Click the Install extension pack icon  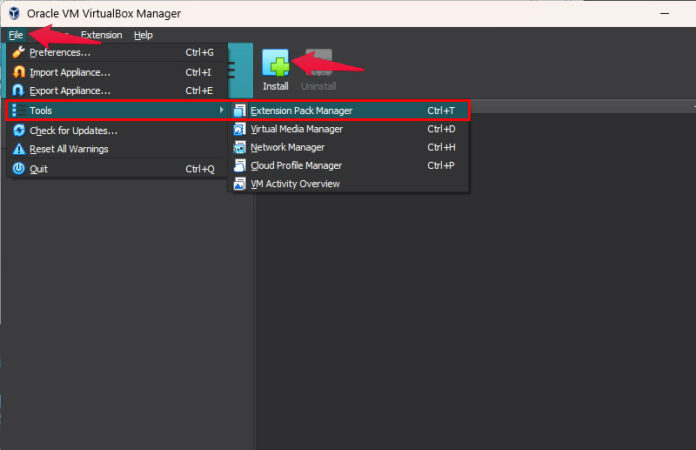point(275,63)
